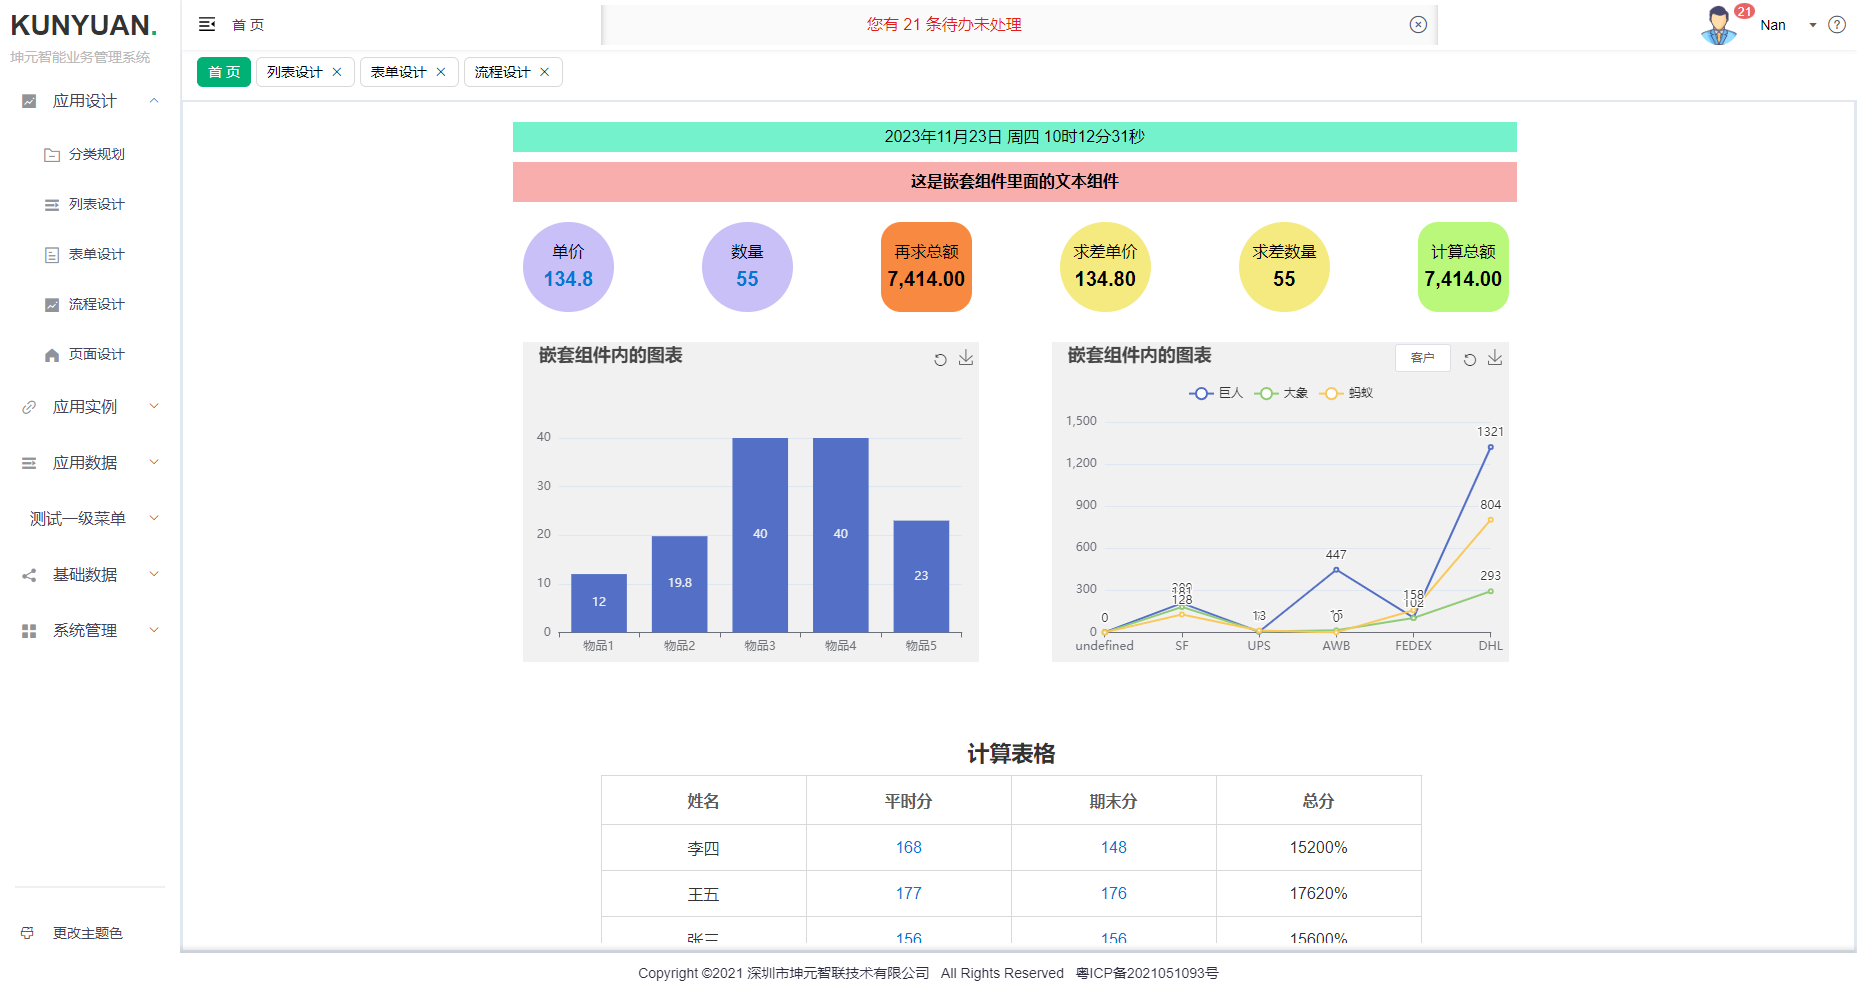Click 王五's 期末分 value 176

(1114, 893)
